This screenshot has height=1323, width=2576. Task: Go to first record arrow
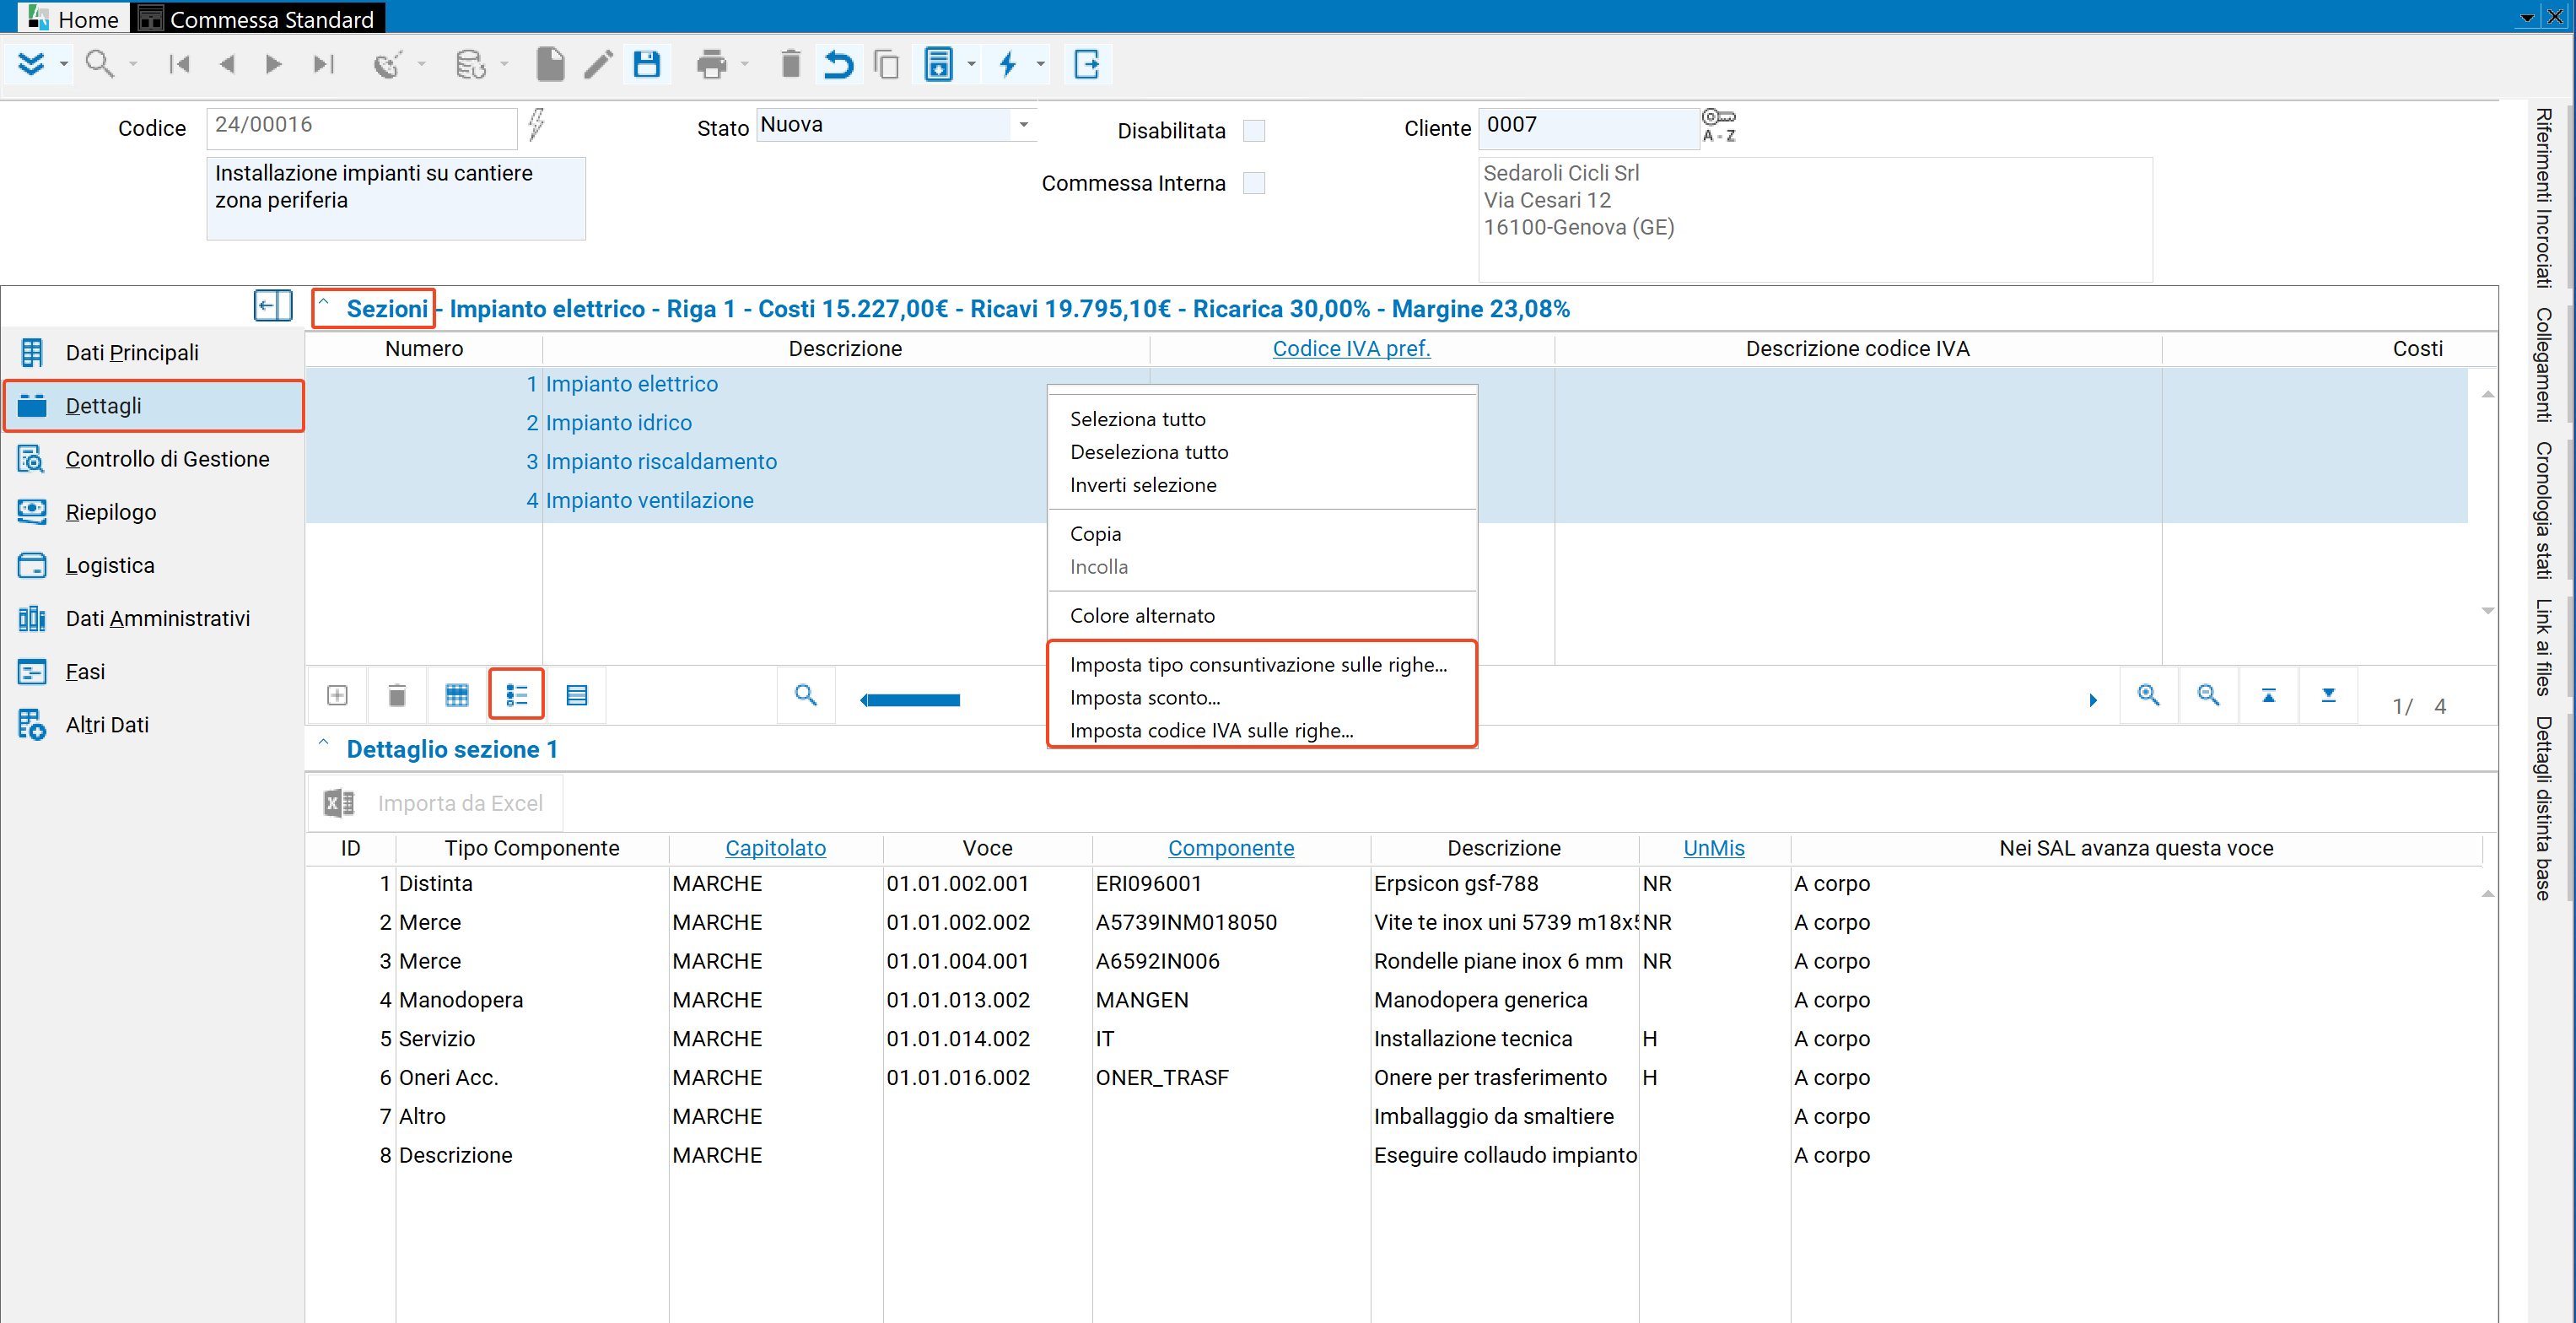point(180,65)
